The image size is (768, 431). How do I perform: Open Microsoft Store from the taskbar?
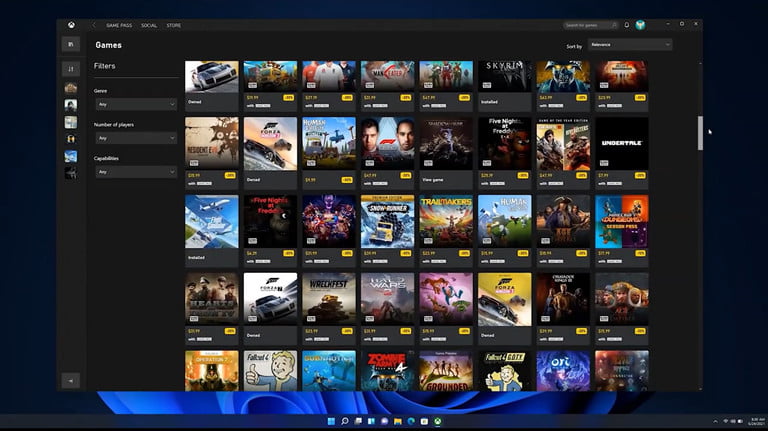424,421
